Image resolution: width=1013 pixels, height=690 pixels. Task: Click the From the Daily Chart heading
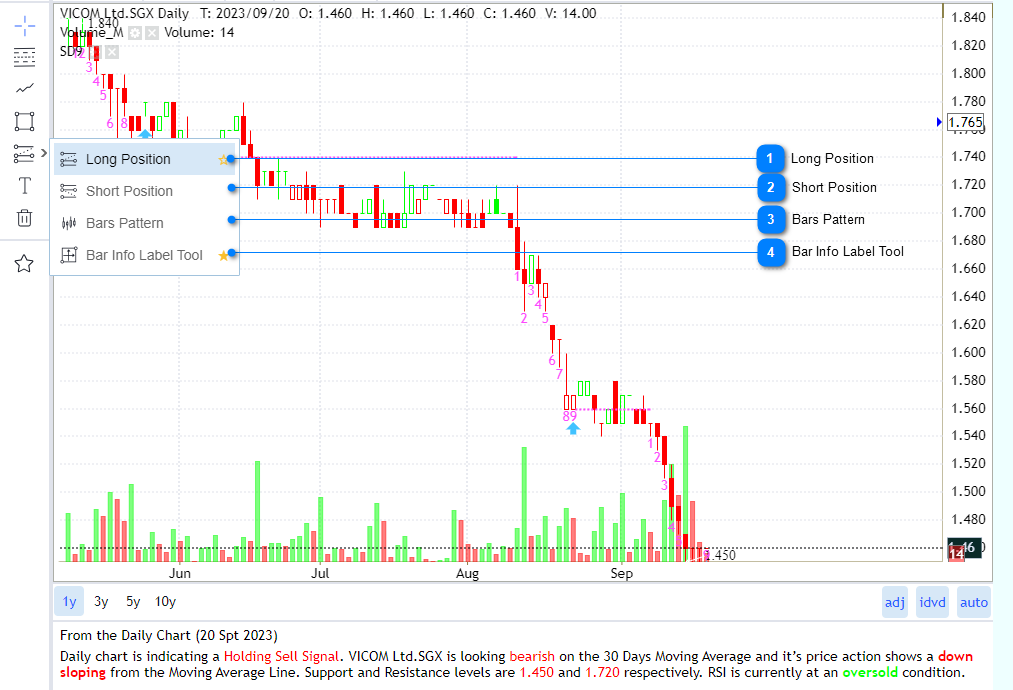[x=169, y=636]
